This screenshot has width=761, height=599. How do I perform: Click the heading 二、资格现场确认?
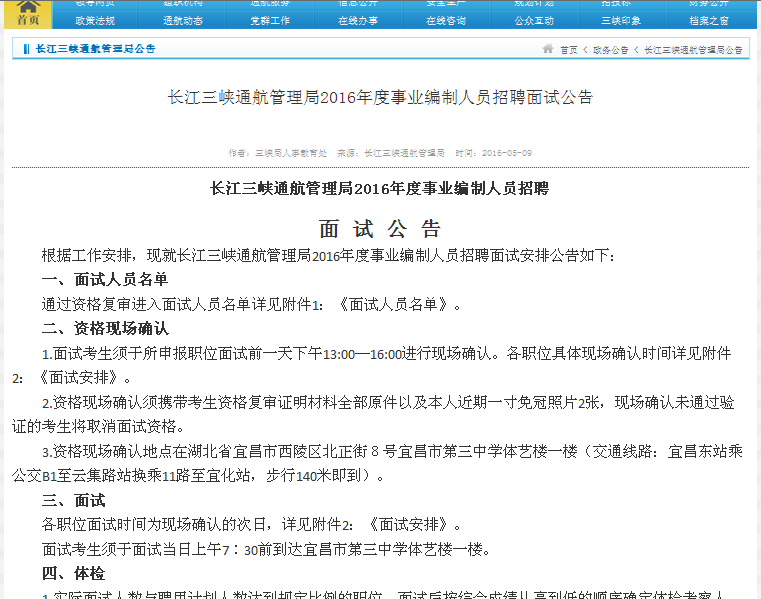105,329
